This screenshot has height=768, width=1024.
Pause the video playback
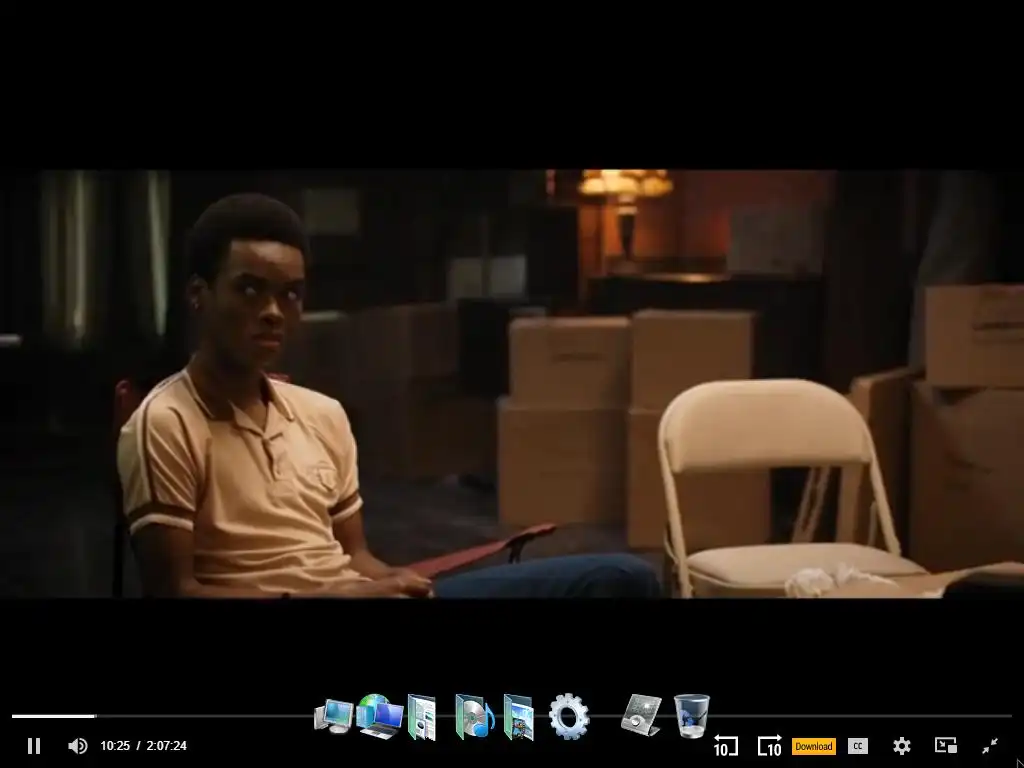pyautogui.click(x=34, y=746)
